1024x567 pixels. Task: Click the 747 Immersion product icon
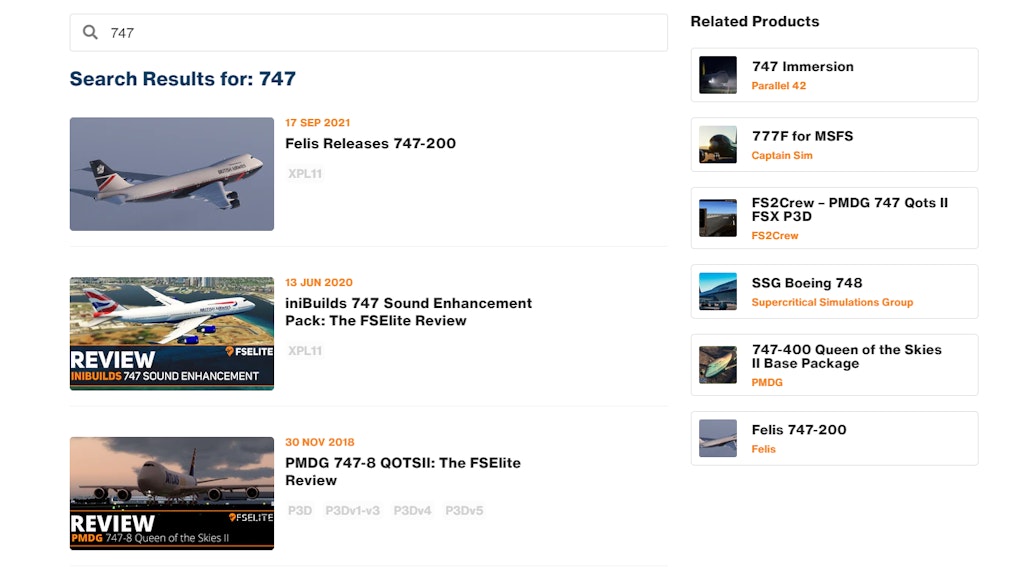[x=718, y=75]
